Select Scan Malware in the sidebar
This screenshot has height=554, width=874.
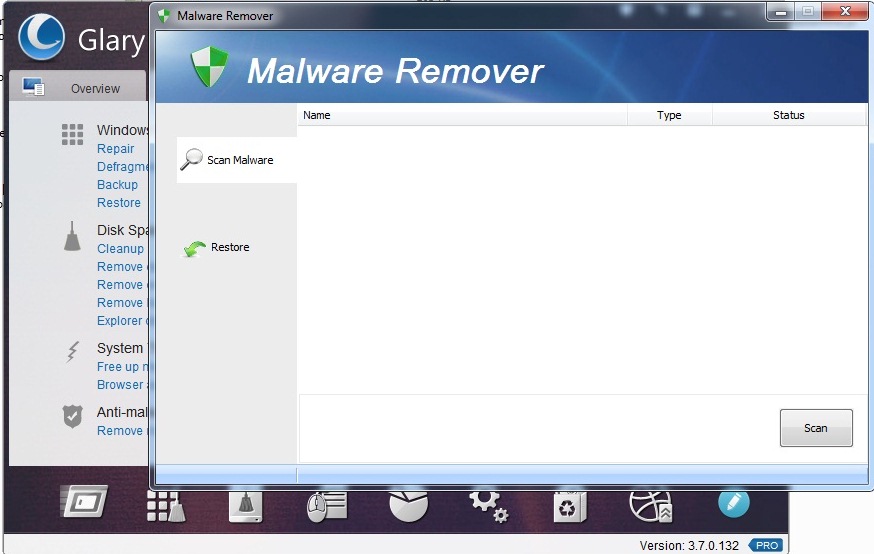pos(237,160)
